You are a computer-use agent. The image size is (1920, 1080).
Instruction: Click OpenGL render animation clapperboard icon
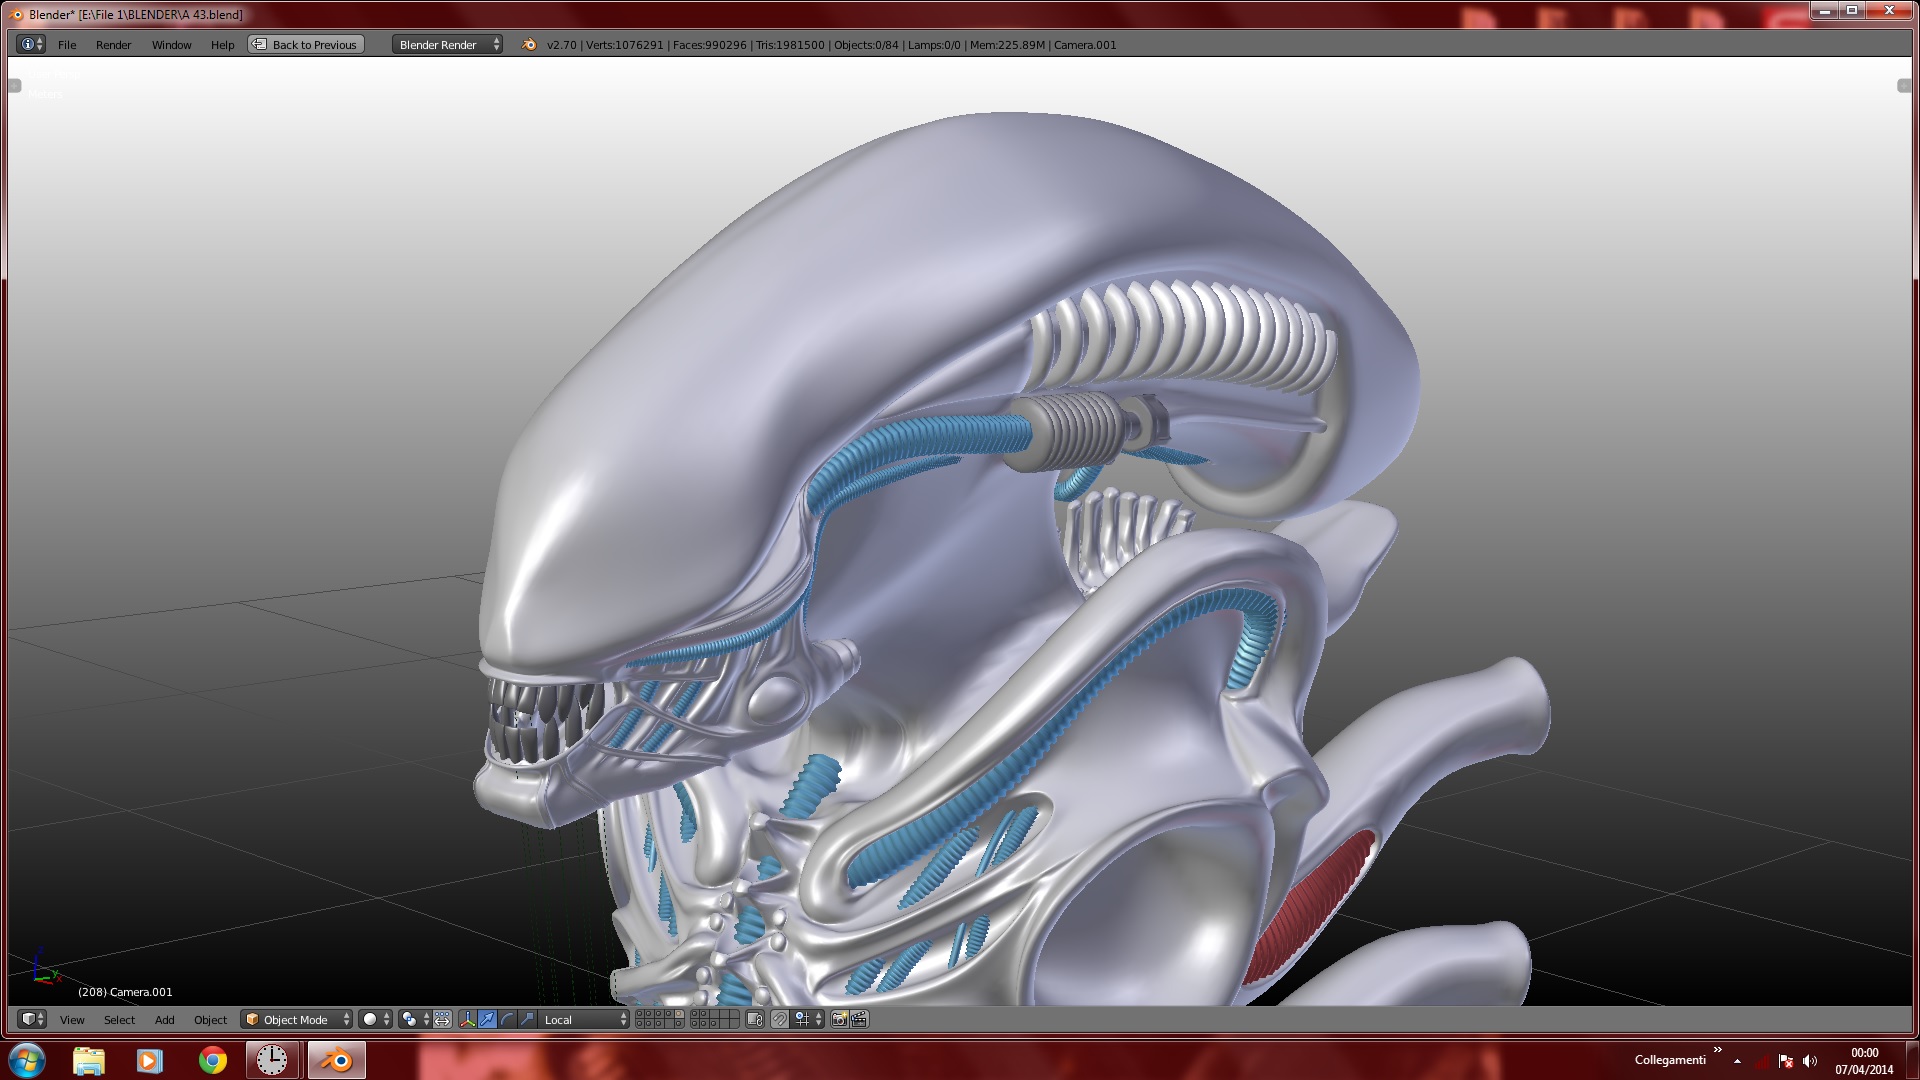click(x=859, y=1019)
